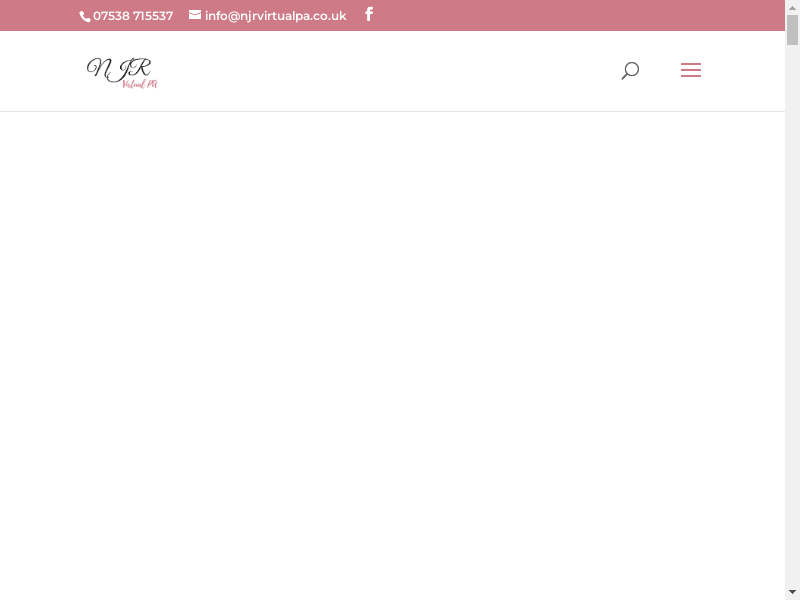The width and height of the screenshot is (800, 600).
Task: Click the '715537' part of the phone number
Action: 153,16
